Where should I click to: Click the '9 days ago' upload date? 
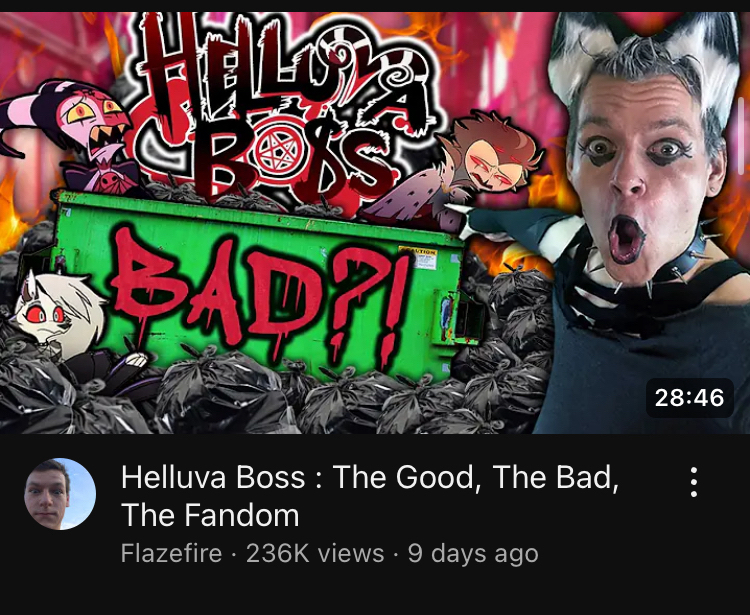click(473, 554)
